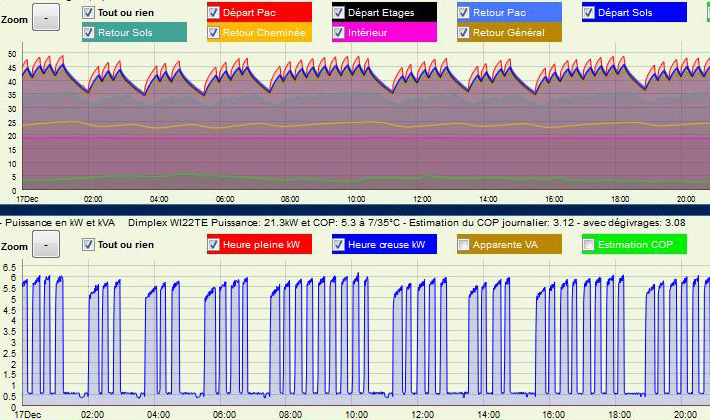710x420 pixels.
Task: Uncheck the Heure pleine kW checkbox
Action: pyautogui.click(x=214, y=244)
